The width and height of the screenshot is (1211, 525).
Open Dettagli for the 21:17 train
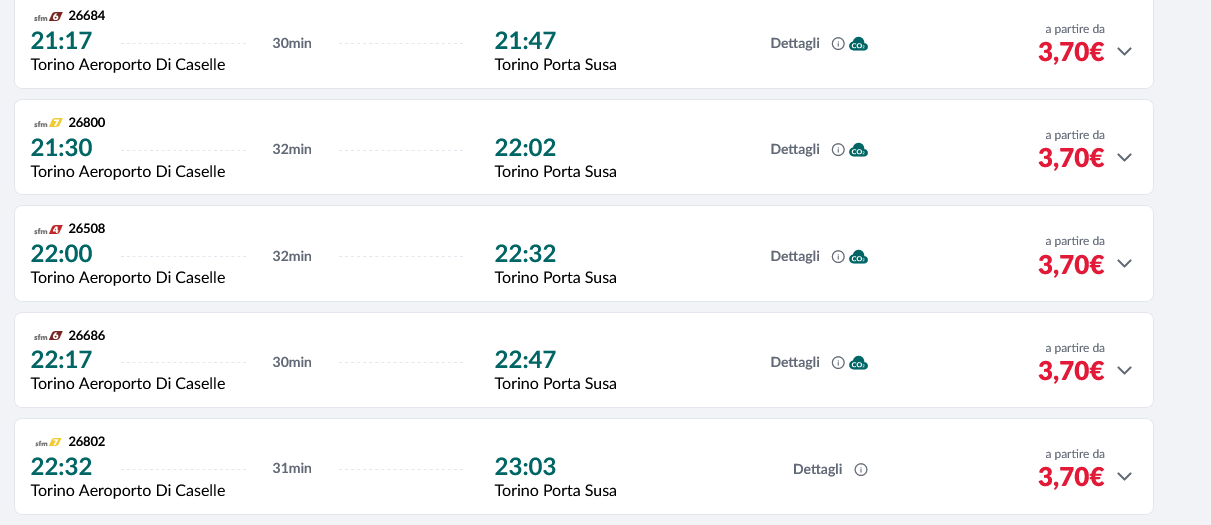(795, 43)
